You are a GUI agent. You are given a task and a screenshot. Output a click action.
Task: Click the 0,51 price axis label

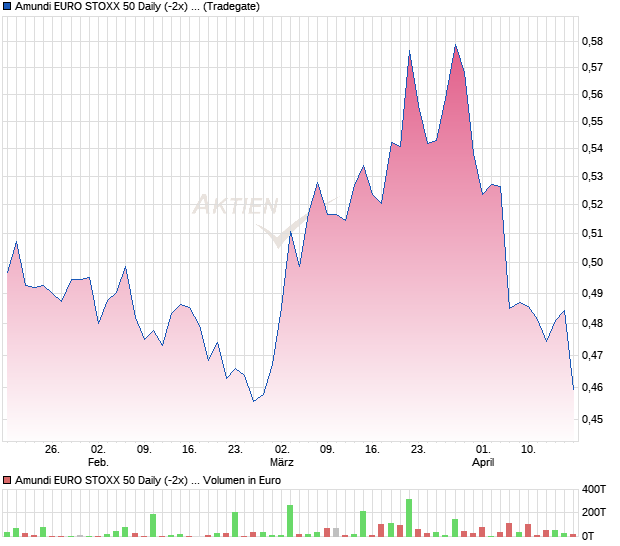(x=592, y=233)
